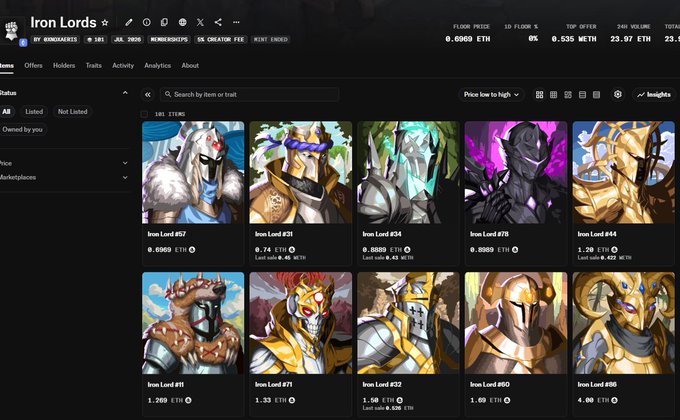Copy collection address with the copy icon

coord(164,22)
